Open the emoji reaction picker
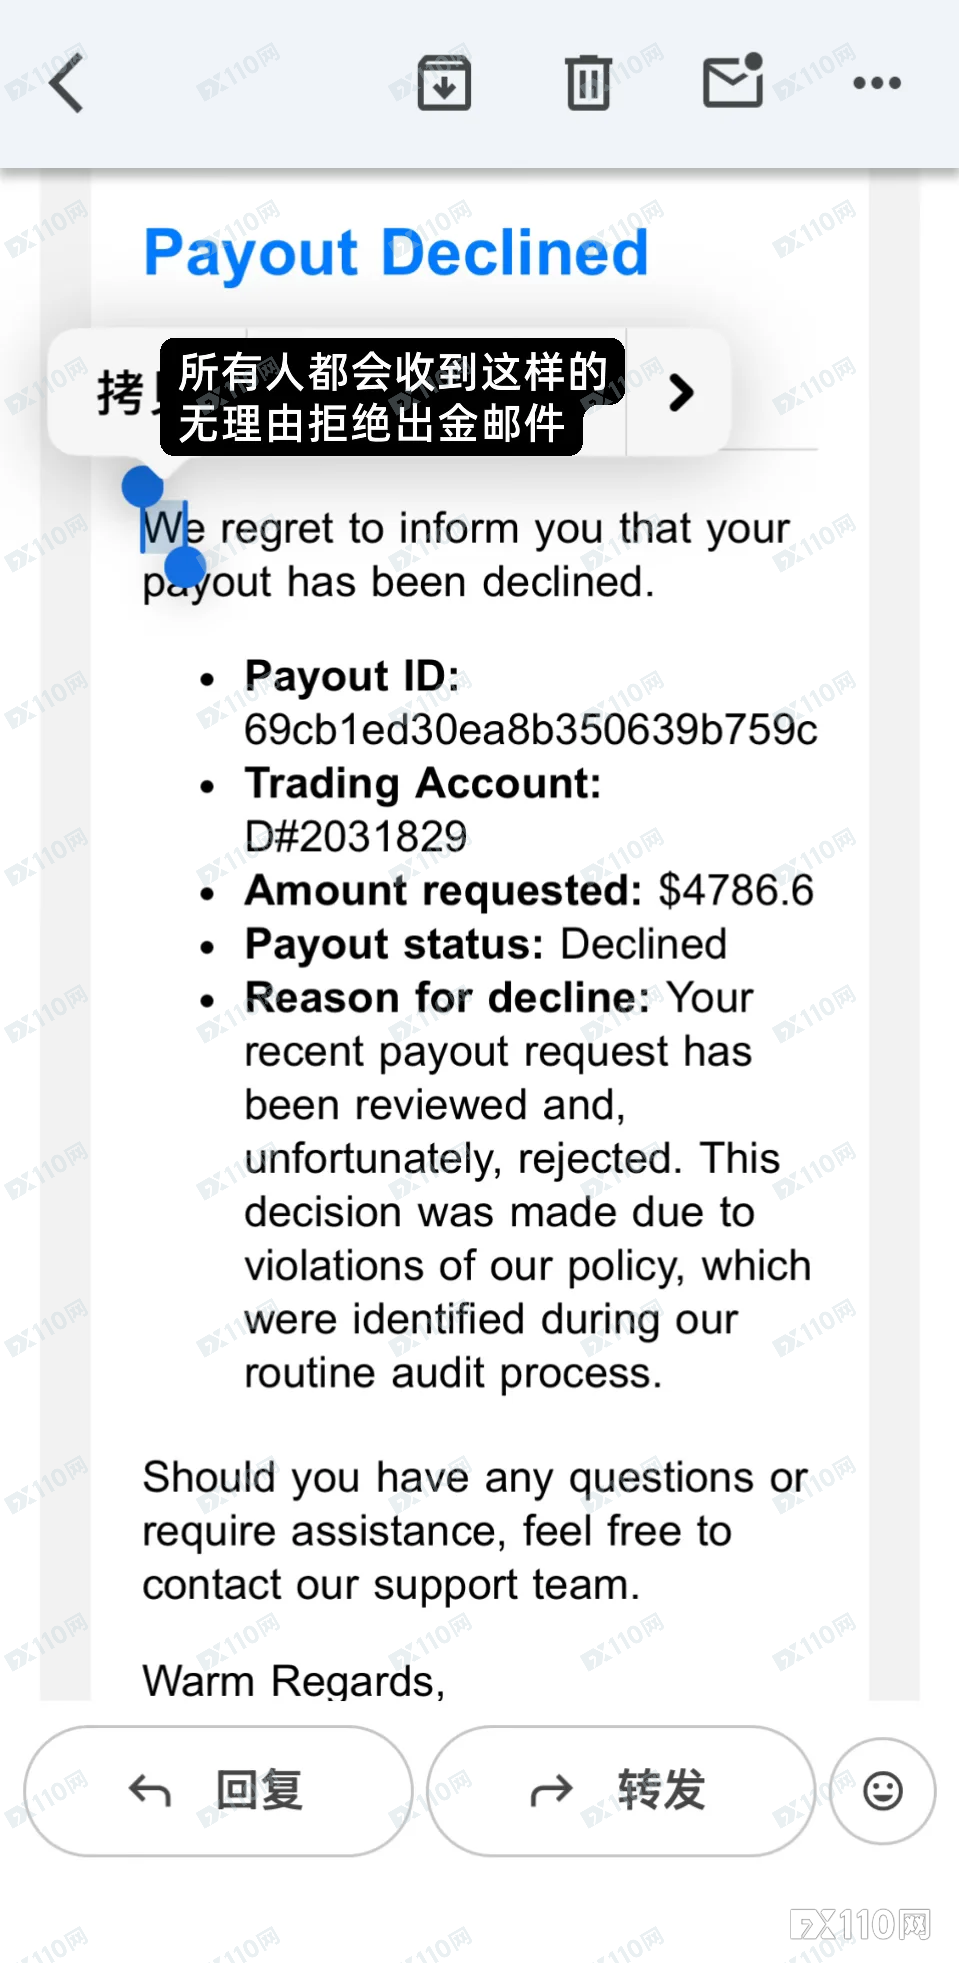 882,1790
